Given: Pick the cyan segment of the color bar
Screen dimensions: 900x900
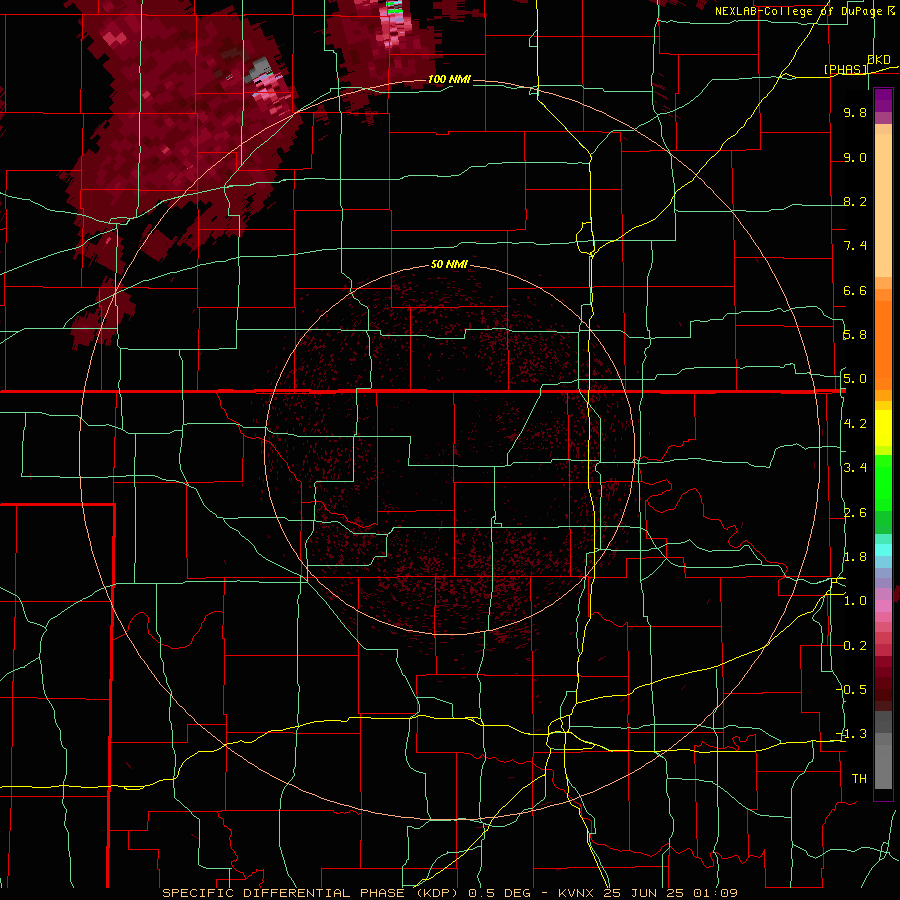Looking at the screenshot, I should 883,550.
